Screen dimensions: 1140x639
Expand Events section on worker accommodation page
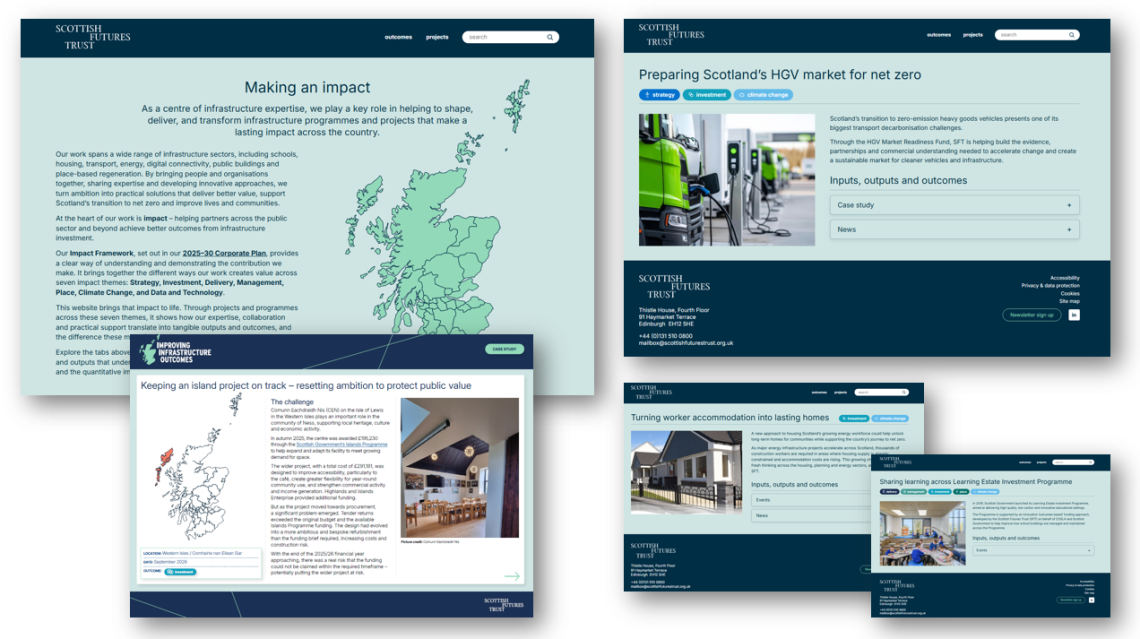(812, 500)
